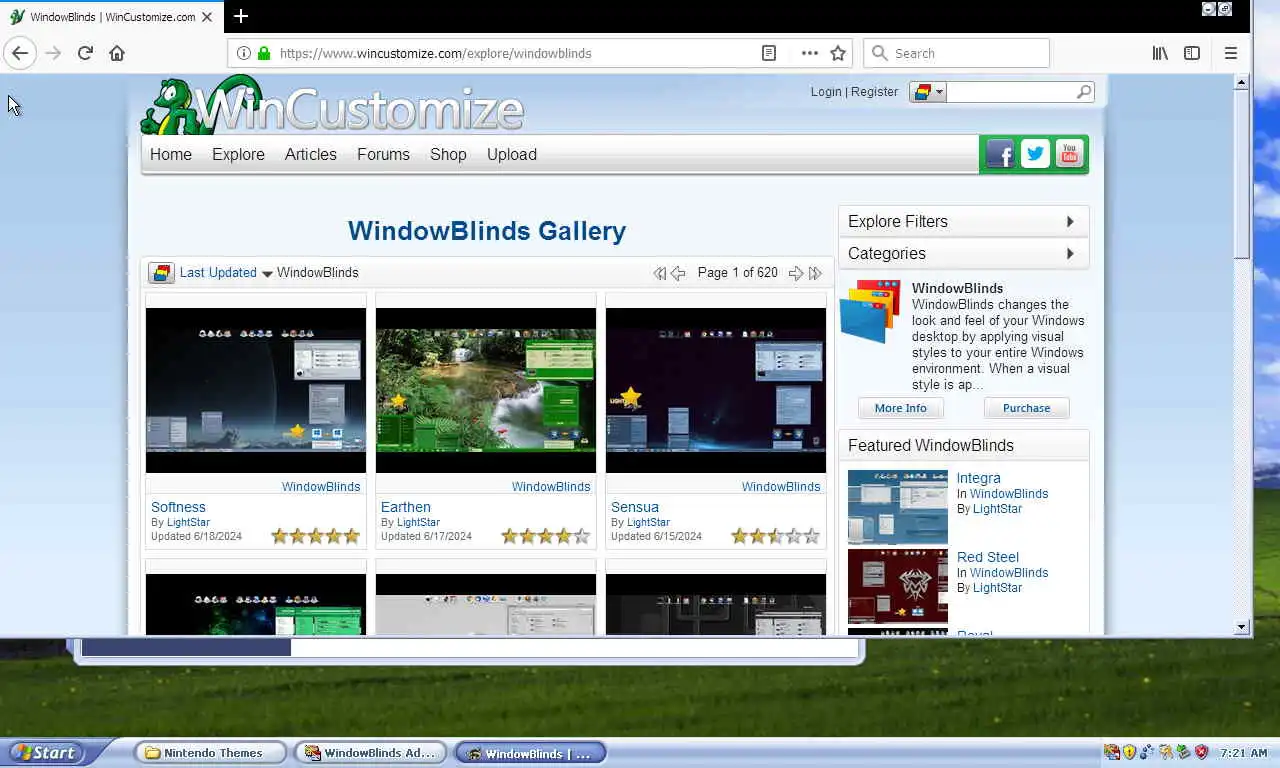Show site information icon in address bar
The height and width of the screenshot is (768, 1280).
click(x=243, y=53)
